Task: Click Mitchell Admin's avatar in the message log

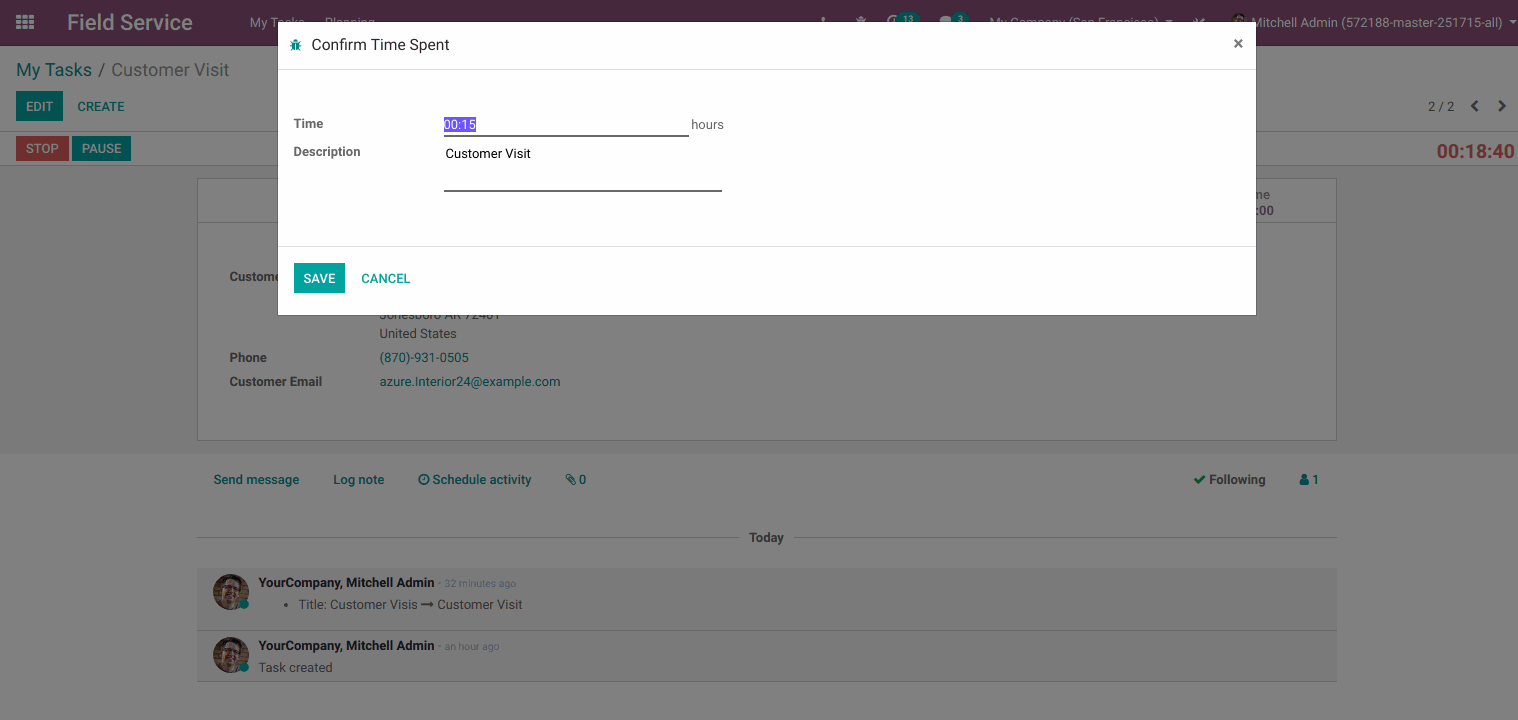Action: pos(230,591)
